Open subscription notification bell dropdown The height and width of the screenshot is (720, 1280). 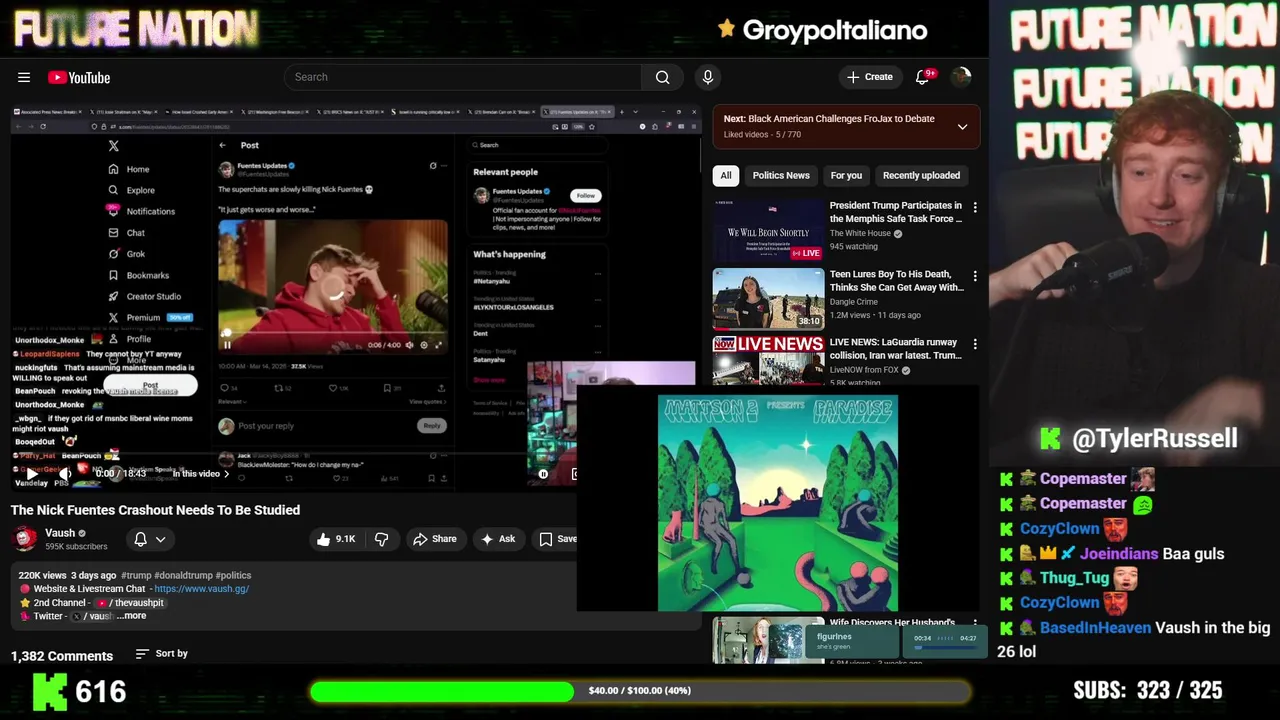click(x=150, y=539)
